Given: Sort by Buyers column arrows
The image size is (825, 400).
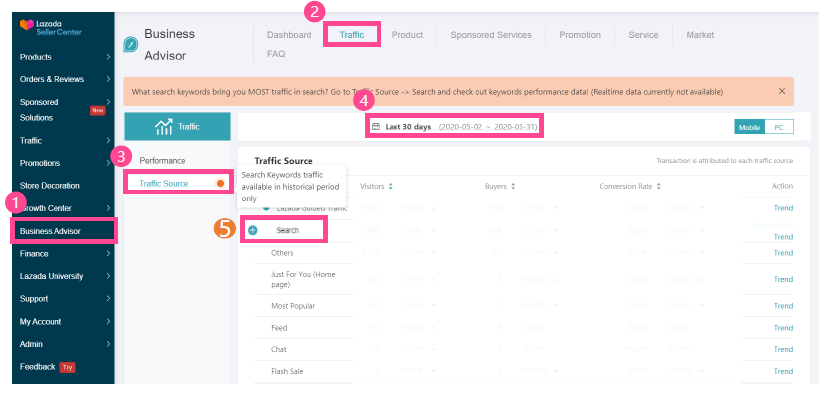Looking at the screenshot, I should (x=512, y=186).
